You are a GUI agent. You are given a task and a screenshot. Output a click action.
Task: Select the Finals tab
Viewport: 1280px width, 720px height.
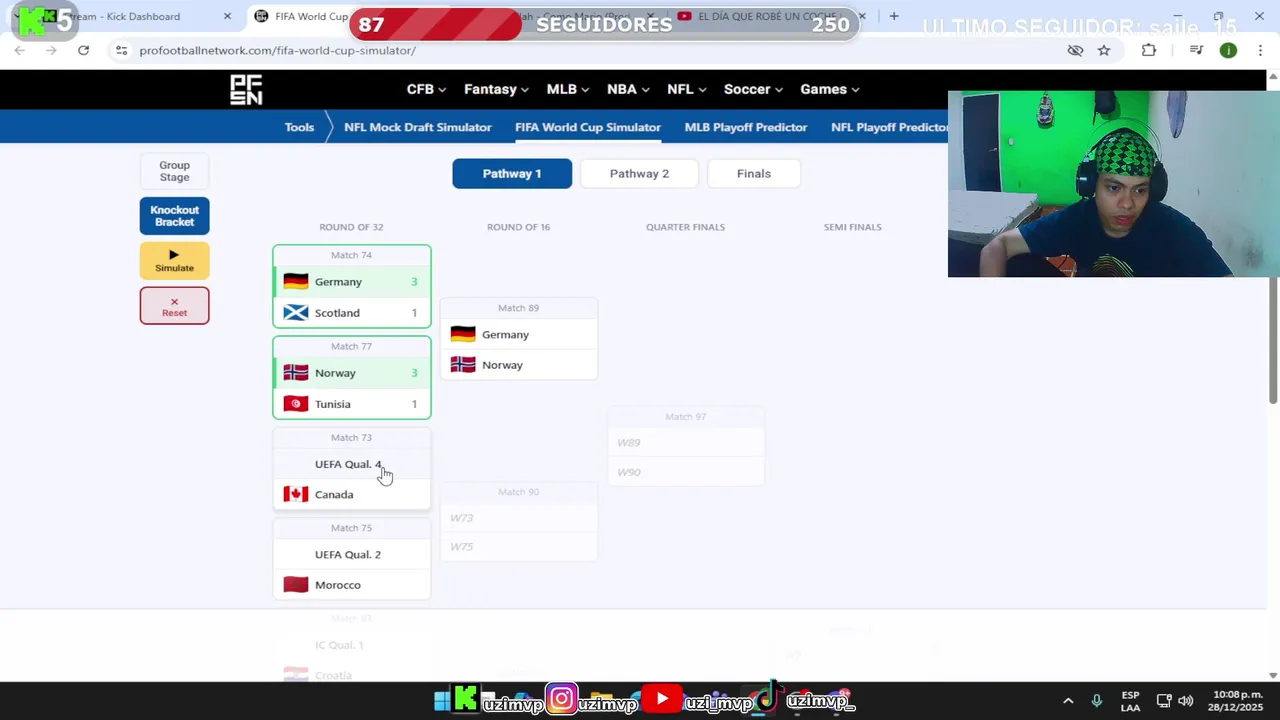[754, 173]
